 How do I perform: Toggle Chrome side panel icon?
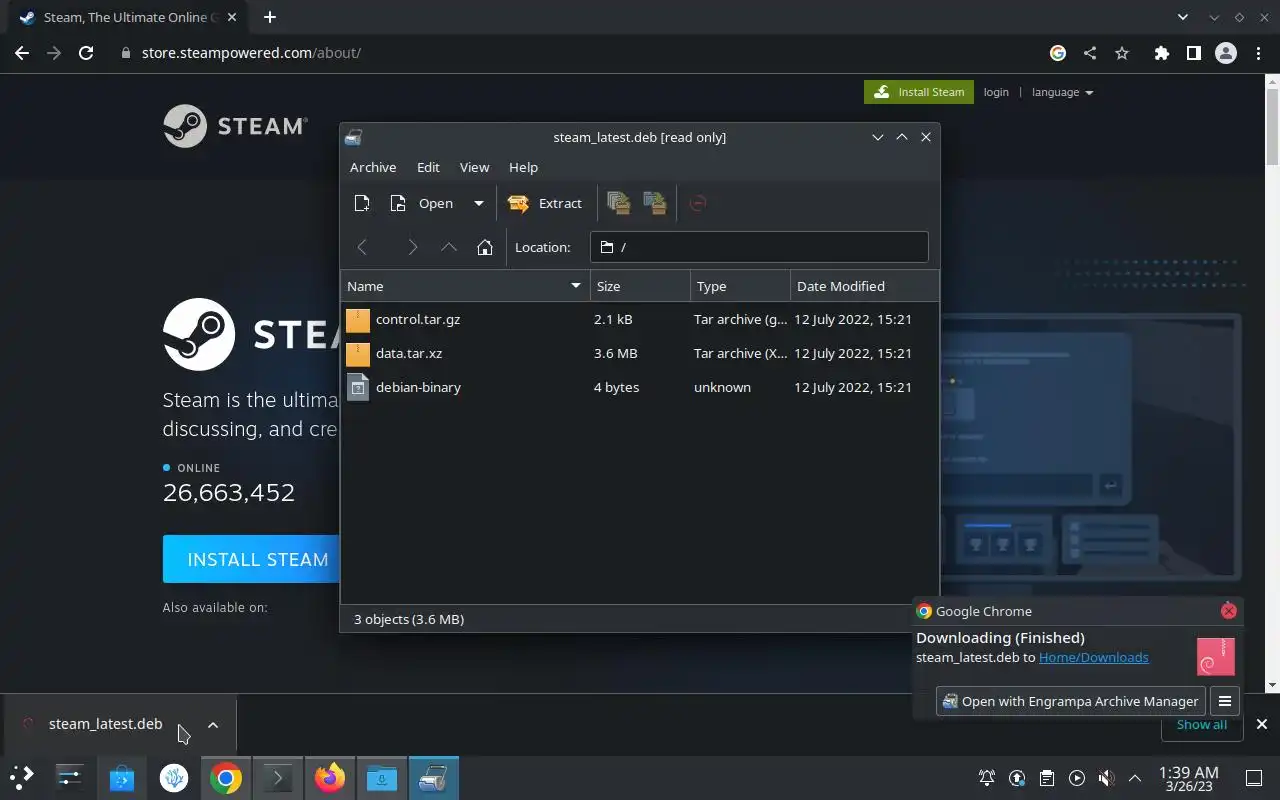pyautogui.click(x=1193, y=53)
